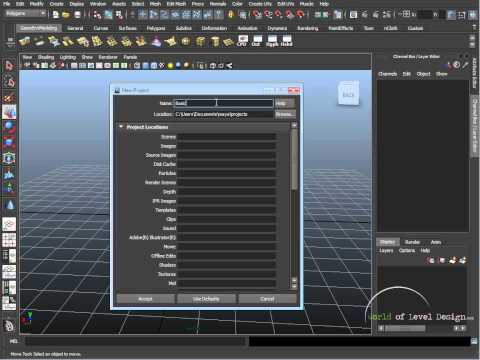Click the Cancel button in New Project
Viewport: 480px width, 360px height.
[267, 299]
